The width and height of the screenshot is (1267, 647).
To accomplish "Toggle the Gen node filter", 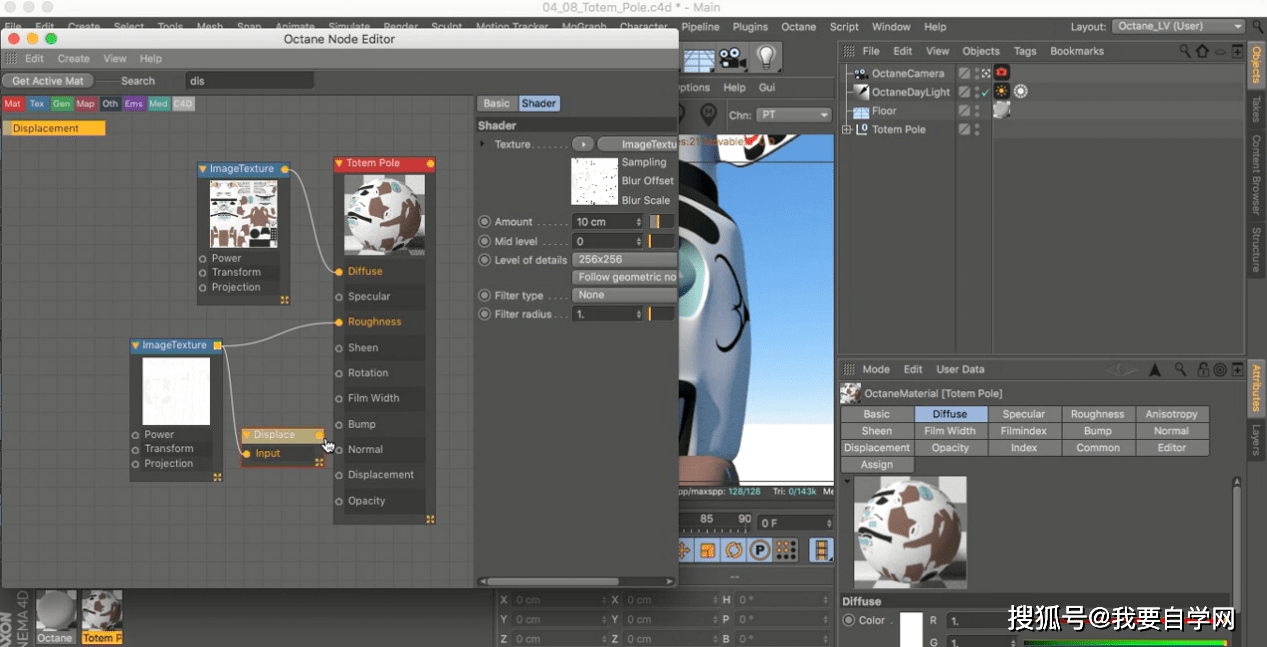I will click(62, 104).
